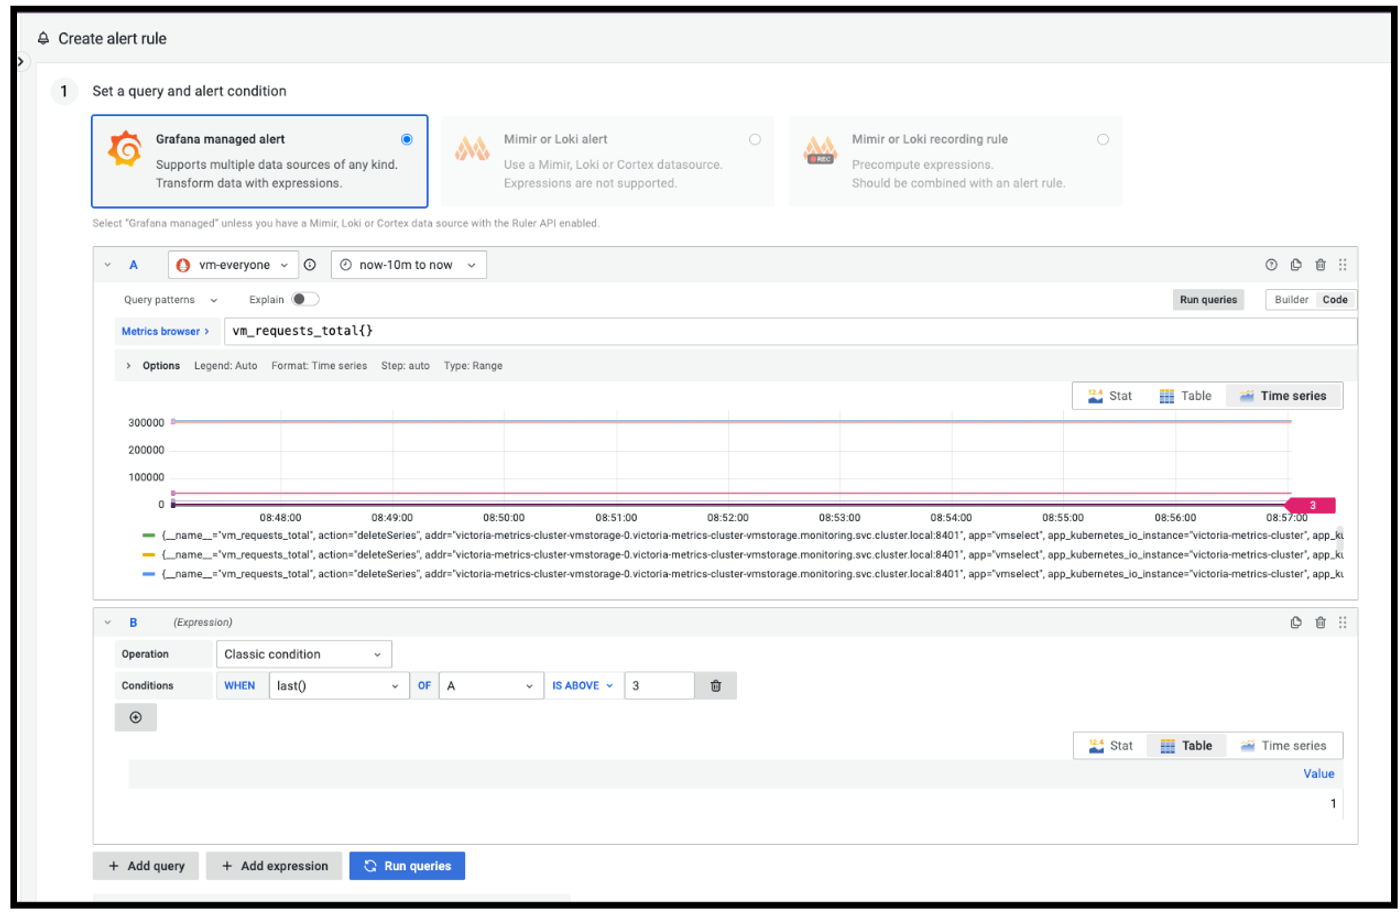Select the Mimir or Loki recording rule radio
Screen dimensions: 1400x916
coord(1103,139)
